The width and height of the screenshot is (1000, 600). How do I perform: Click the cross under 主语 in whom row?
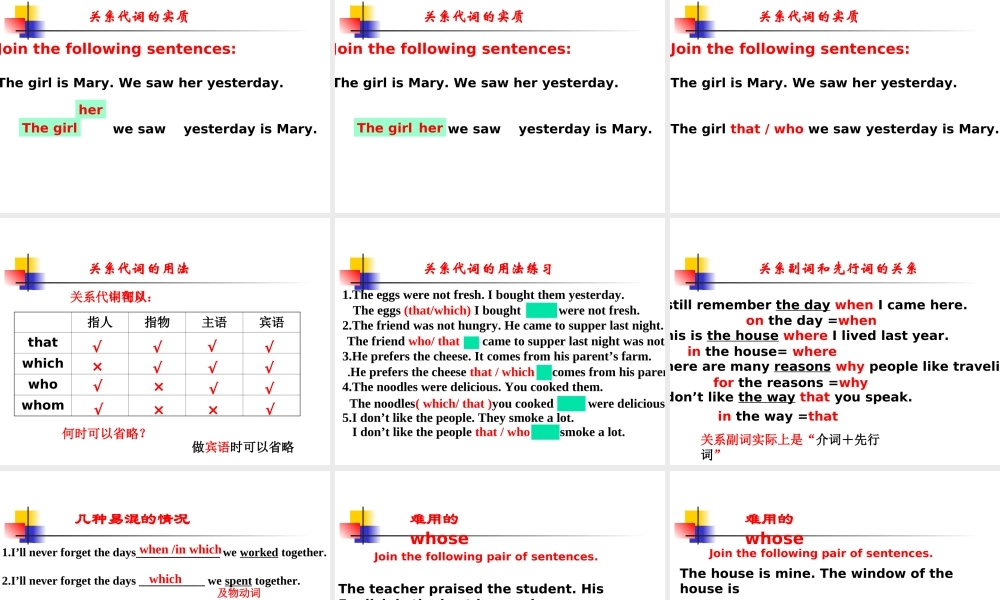click(213, 410)
